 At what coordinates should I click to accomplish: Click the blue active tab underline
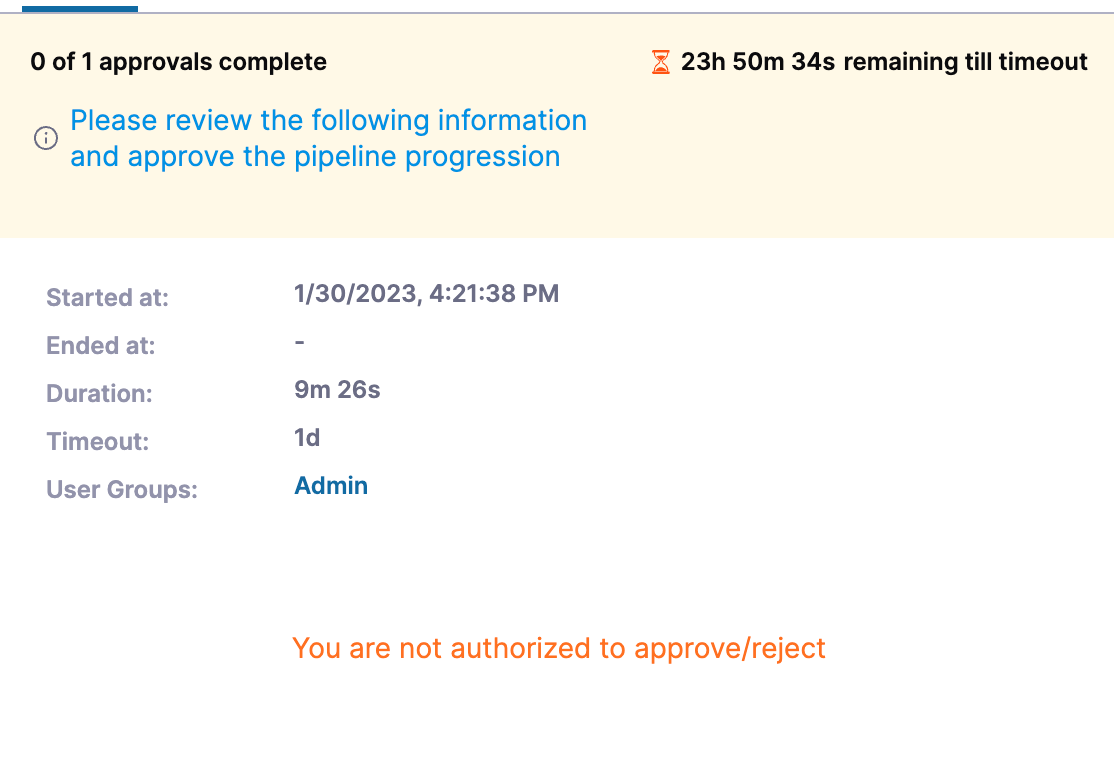point(80,8)
